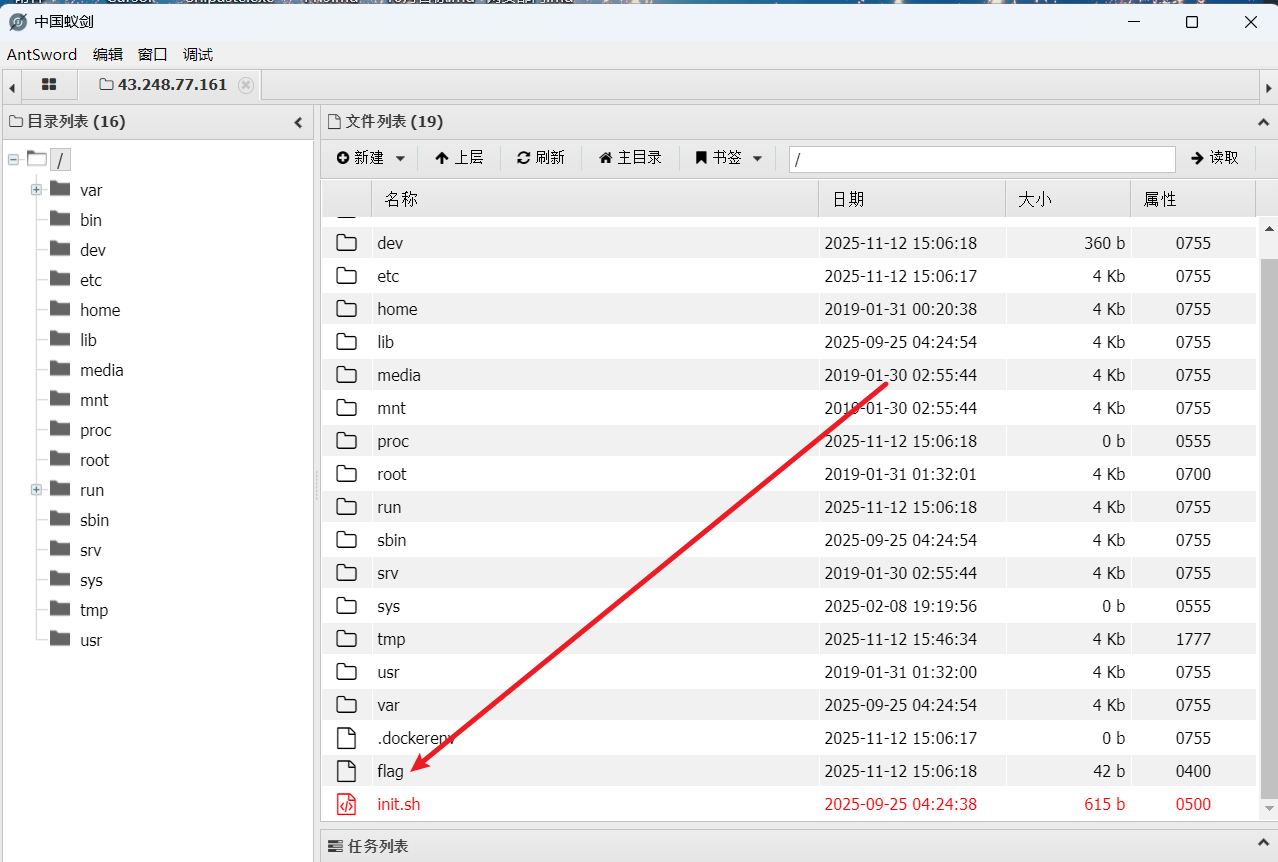Expand the var folder in tree
Viewport: 1278px width, 862px height.
pyautogui.click(x=36, y=189)
